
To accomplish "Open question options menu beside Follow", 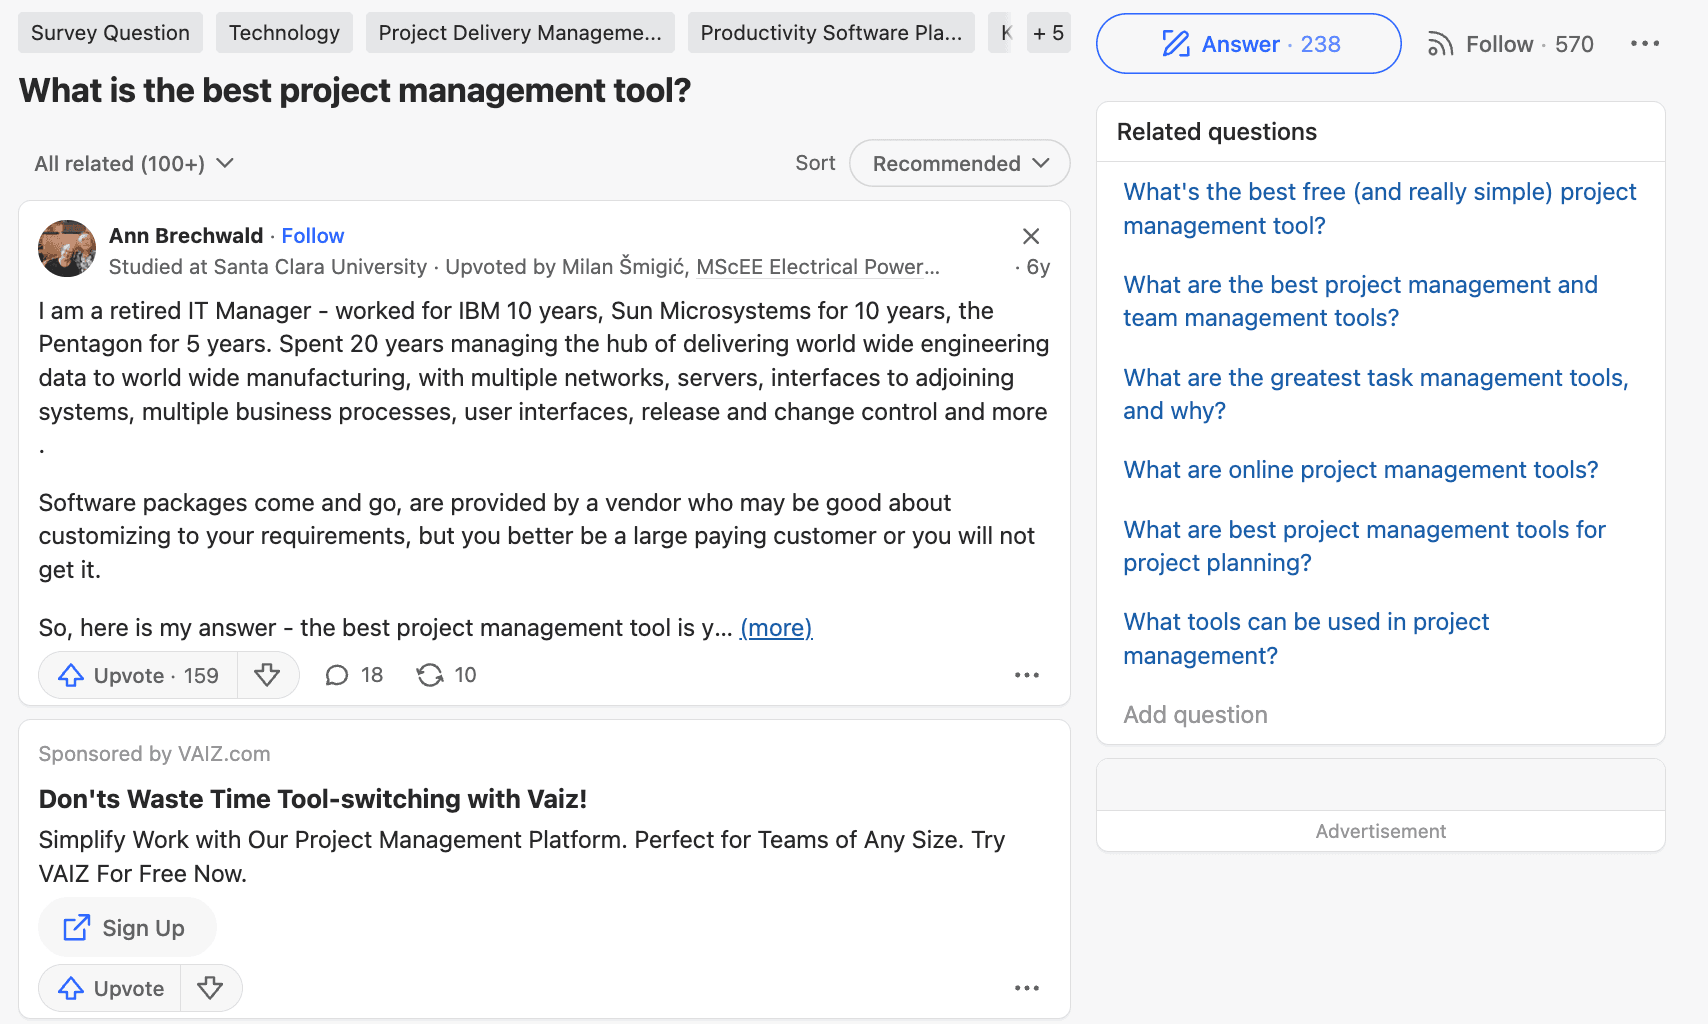I will click(1644, 44).
